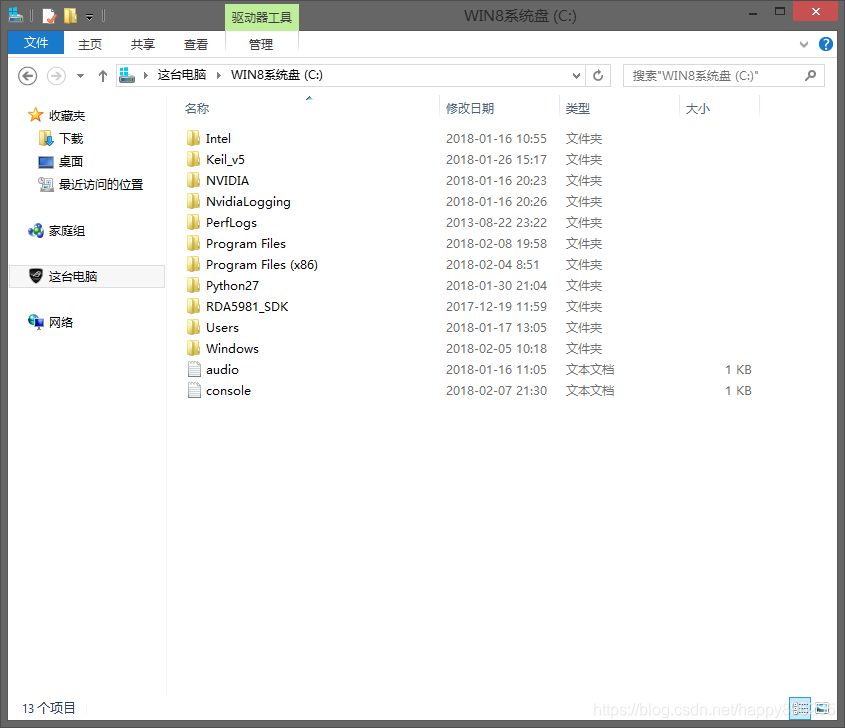This screenshot has height=728, width=845.
Task: Select 家庭组 in the navigation pane
Action: tap(67, 231)
